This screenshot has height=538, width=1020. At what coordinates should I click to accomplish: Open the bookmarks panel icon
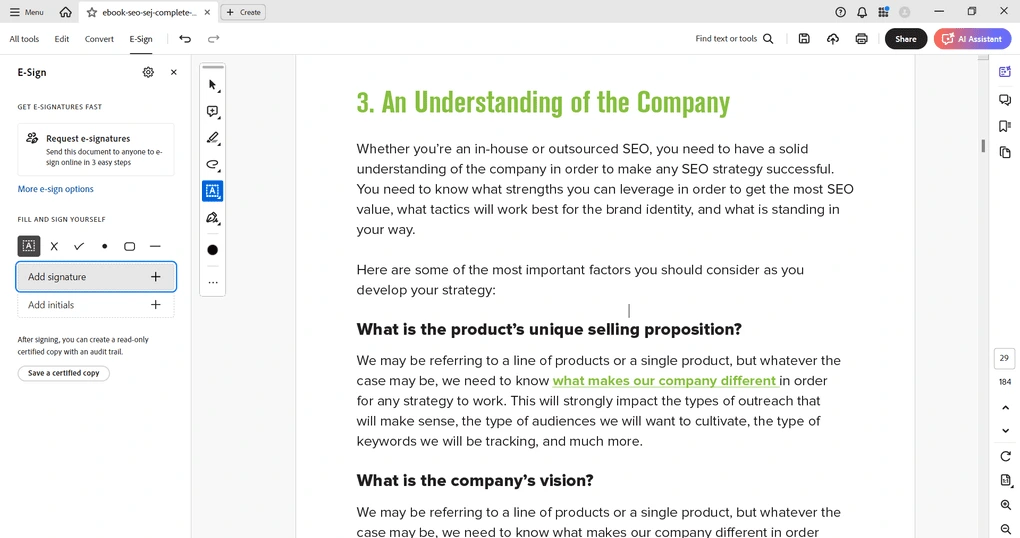pos(1005,126)
